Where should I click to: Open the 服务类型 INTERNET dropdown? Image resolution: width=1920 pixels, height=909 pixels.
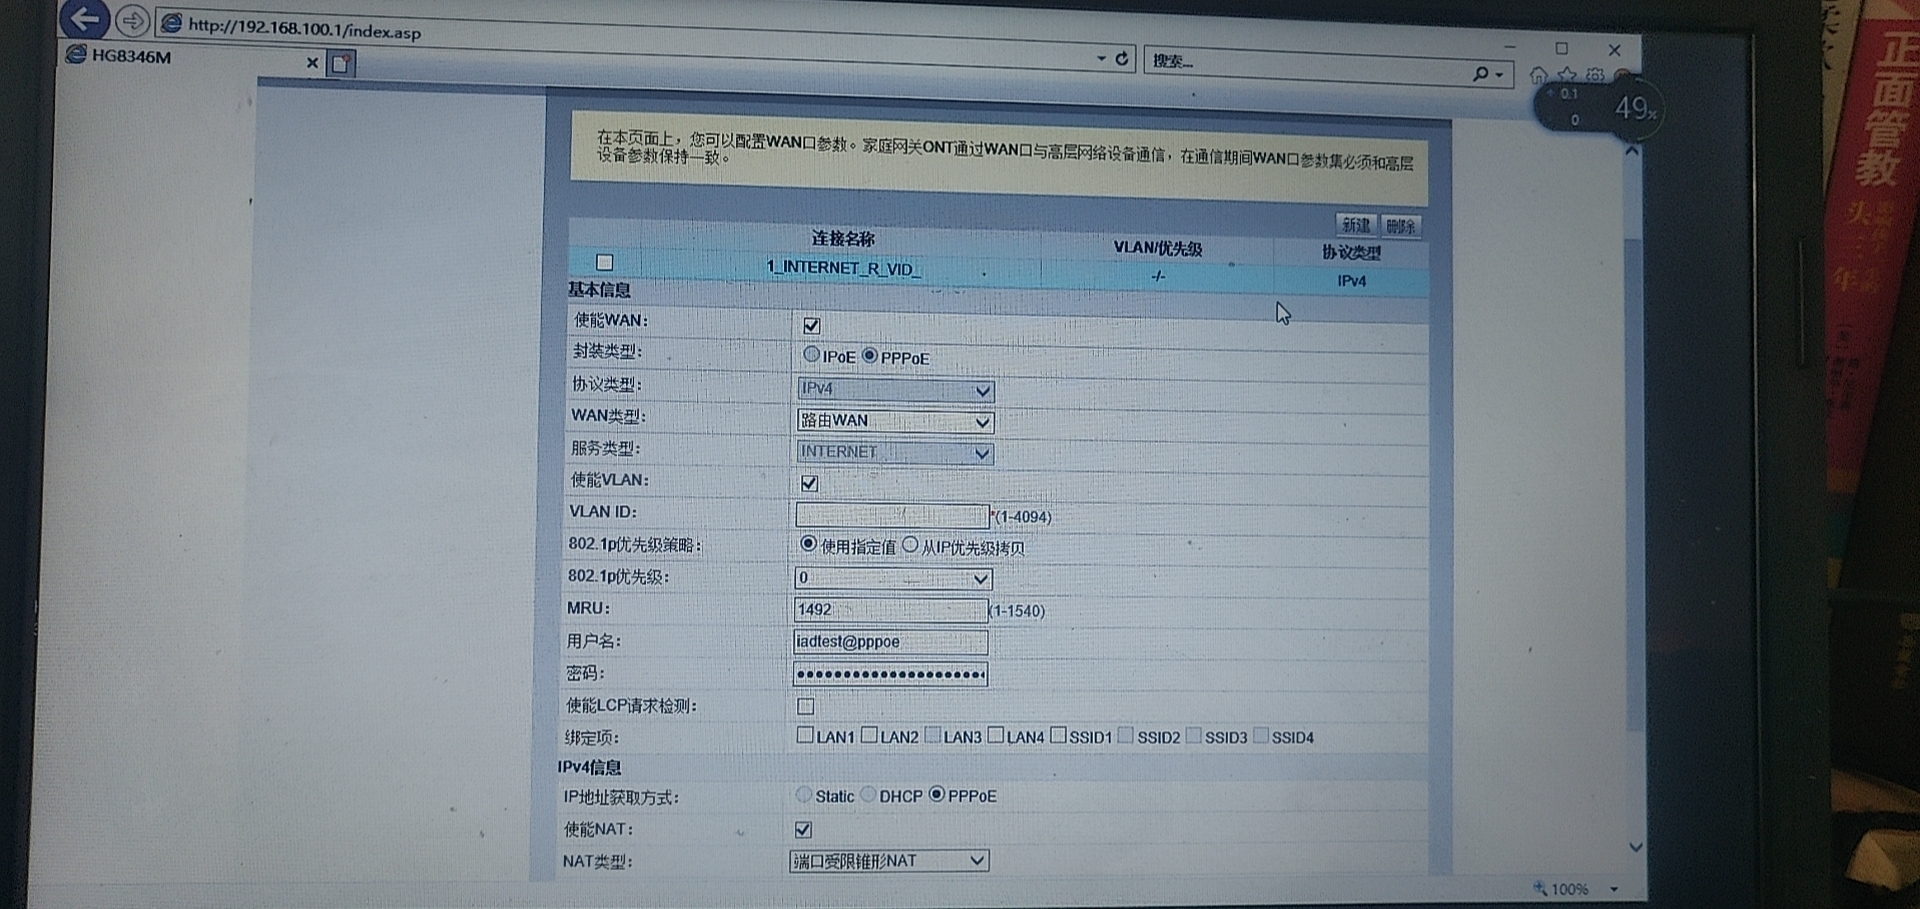894,453
